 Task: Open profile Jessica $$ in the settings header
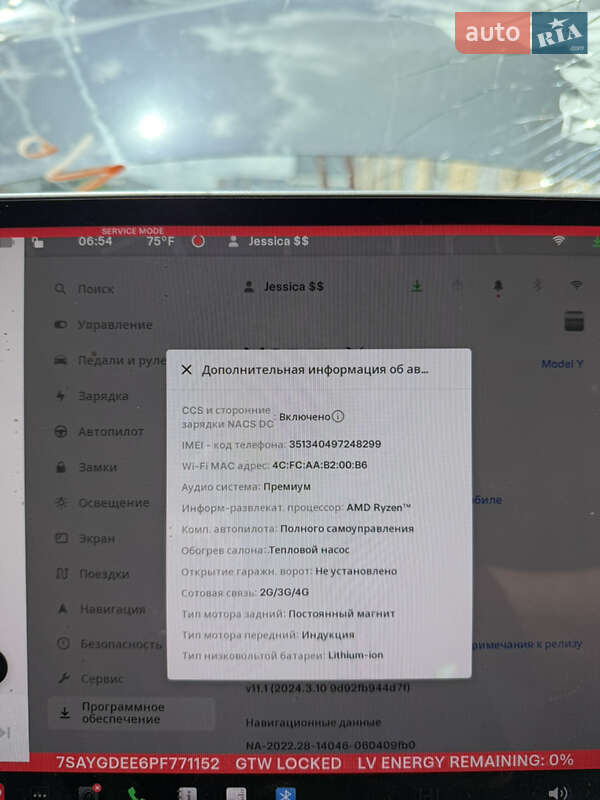tap(284, 287)
